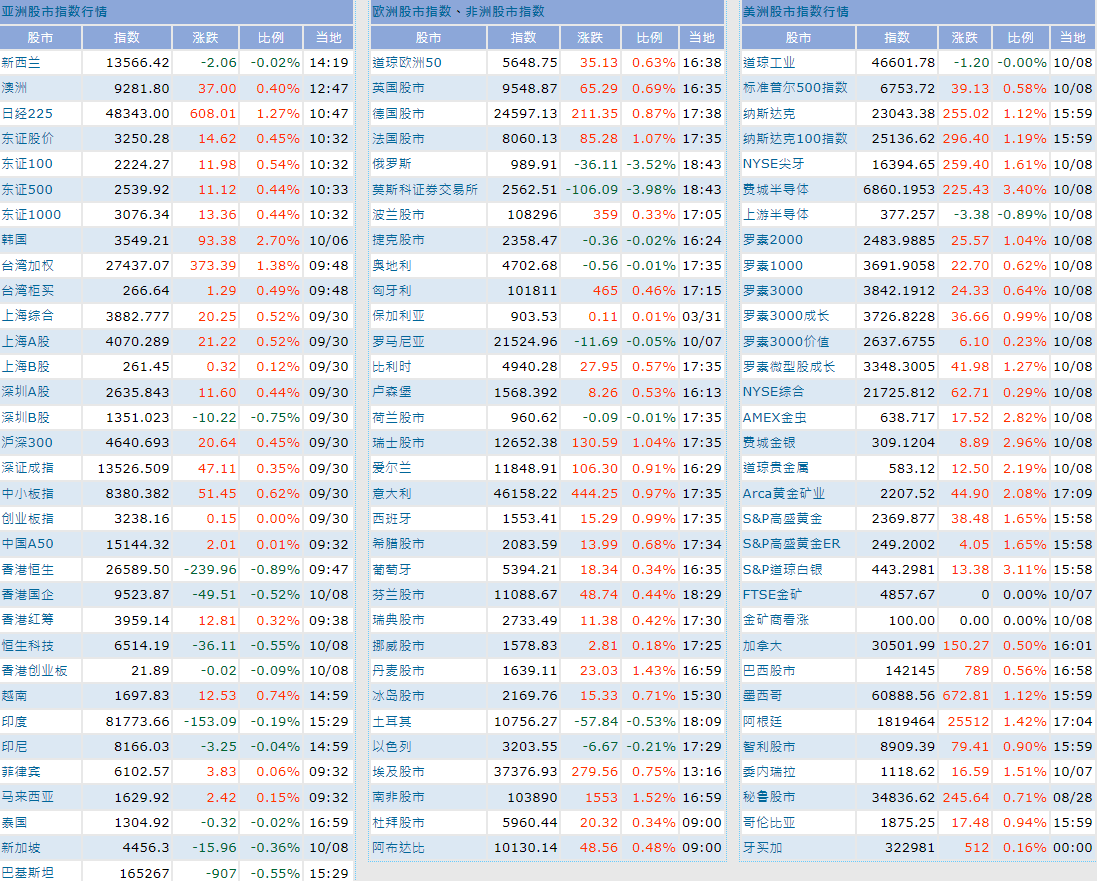Screen dimensions: 1097x881
Task: Open the 道琼欧洲50 index link
Action: (x=407, y=62)
